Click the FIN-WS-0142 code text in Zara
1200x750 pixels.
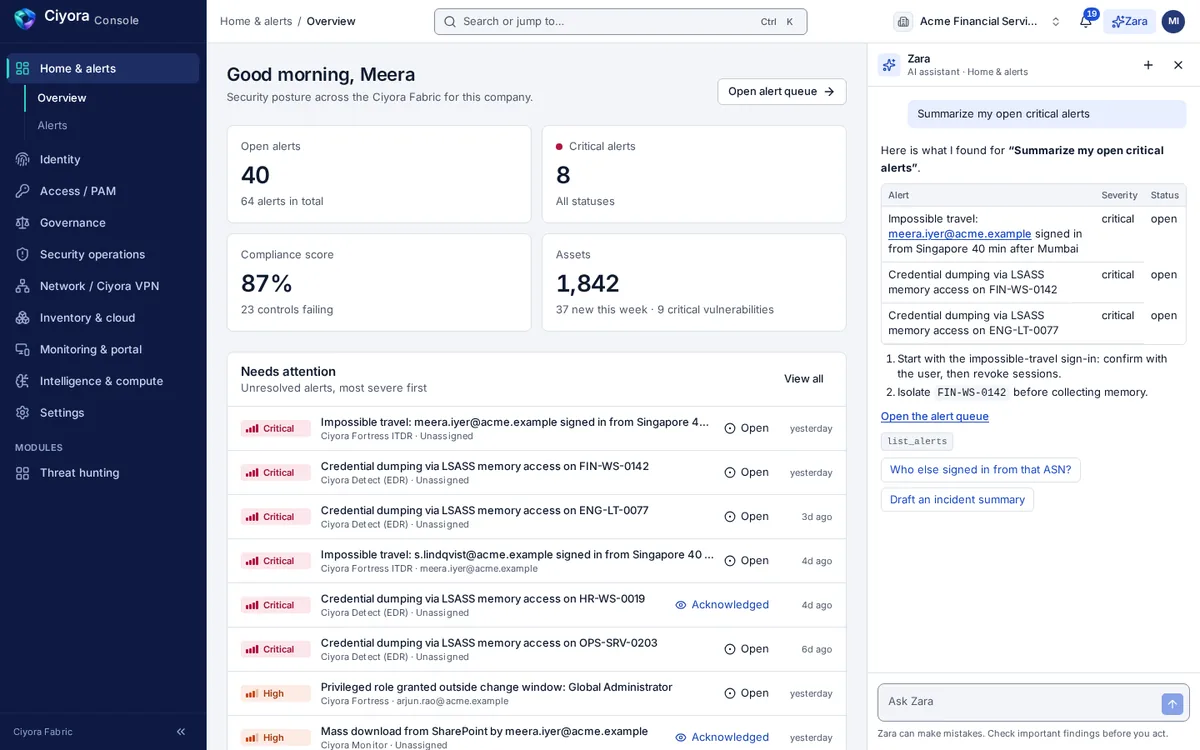(971, 393)
